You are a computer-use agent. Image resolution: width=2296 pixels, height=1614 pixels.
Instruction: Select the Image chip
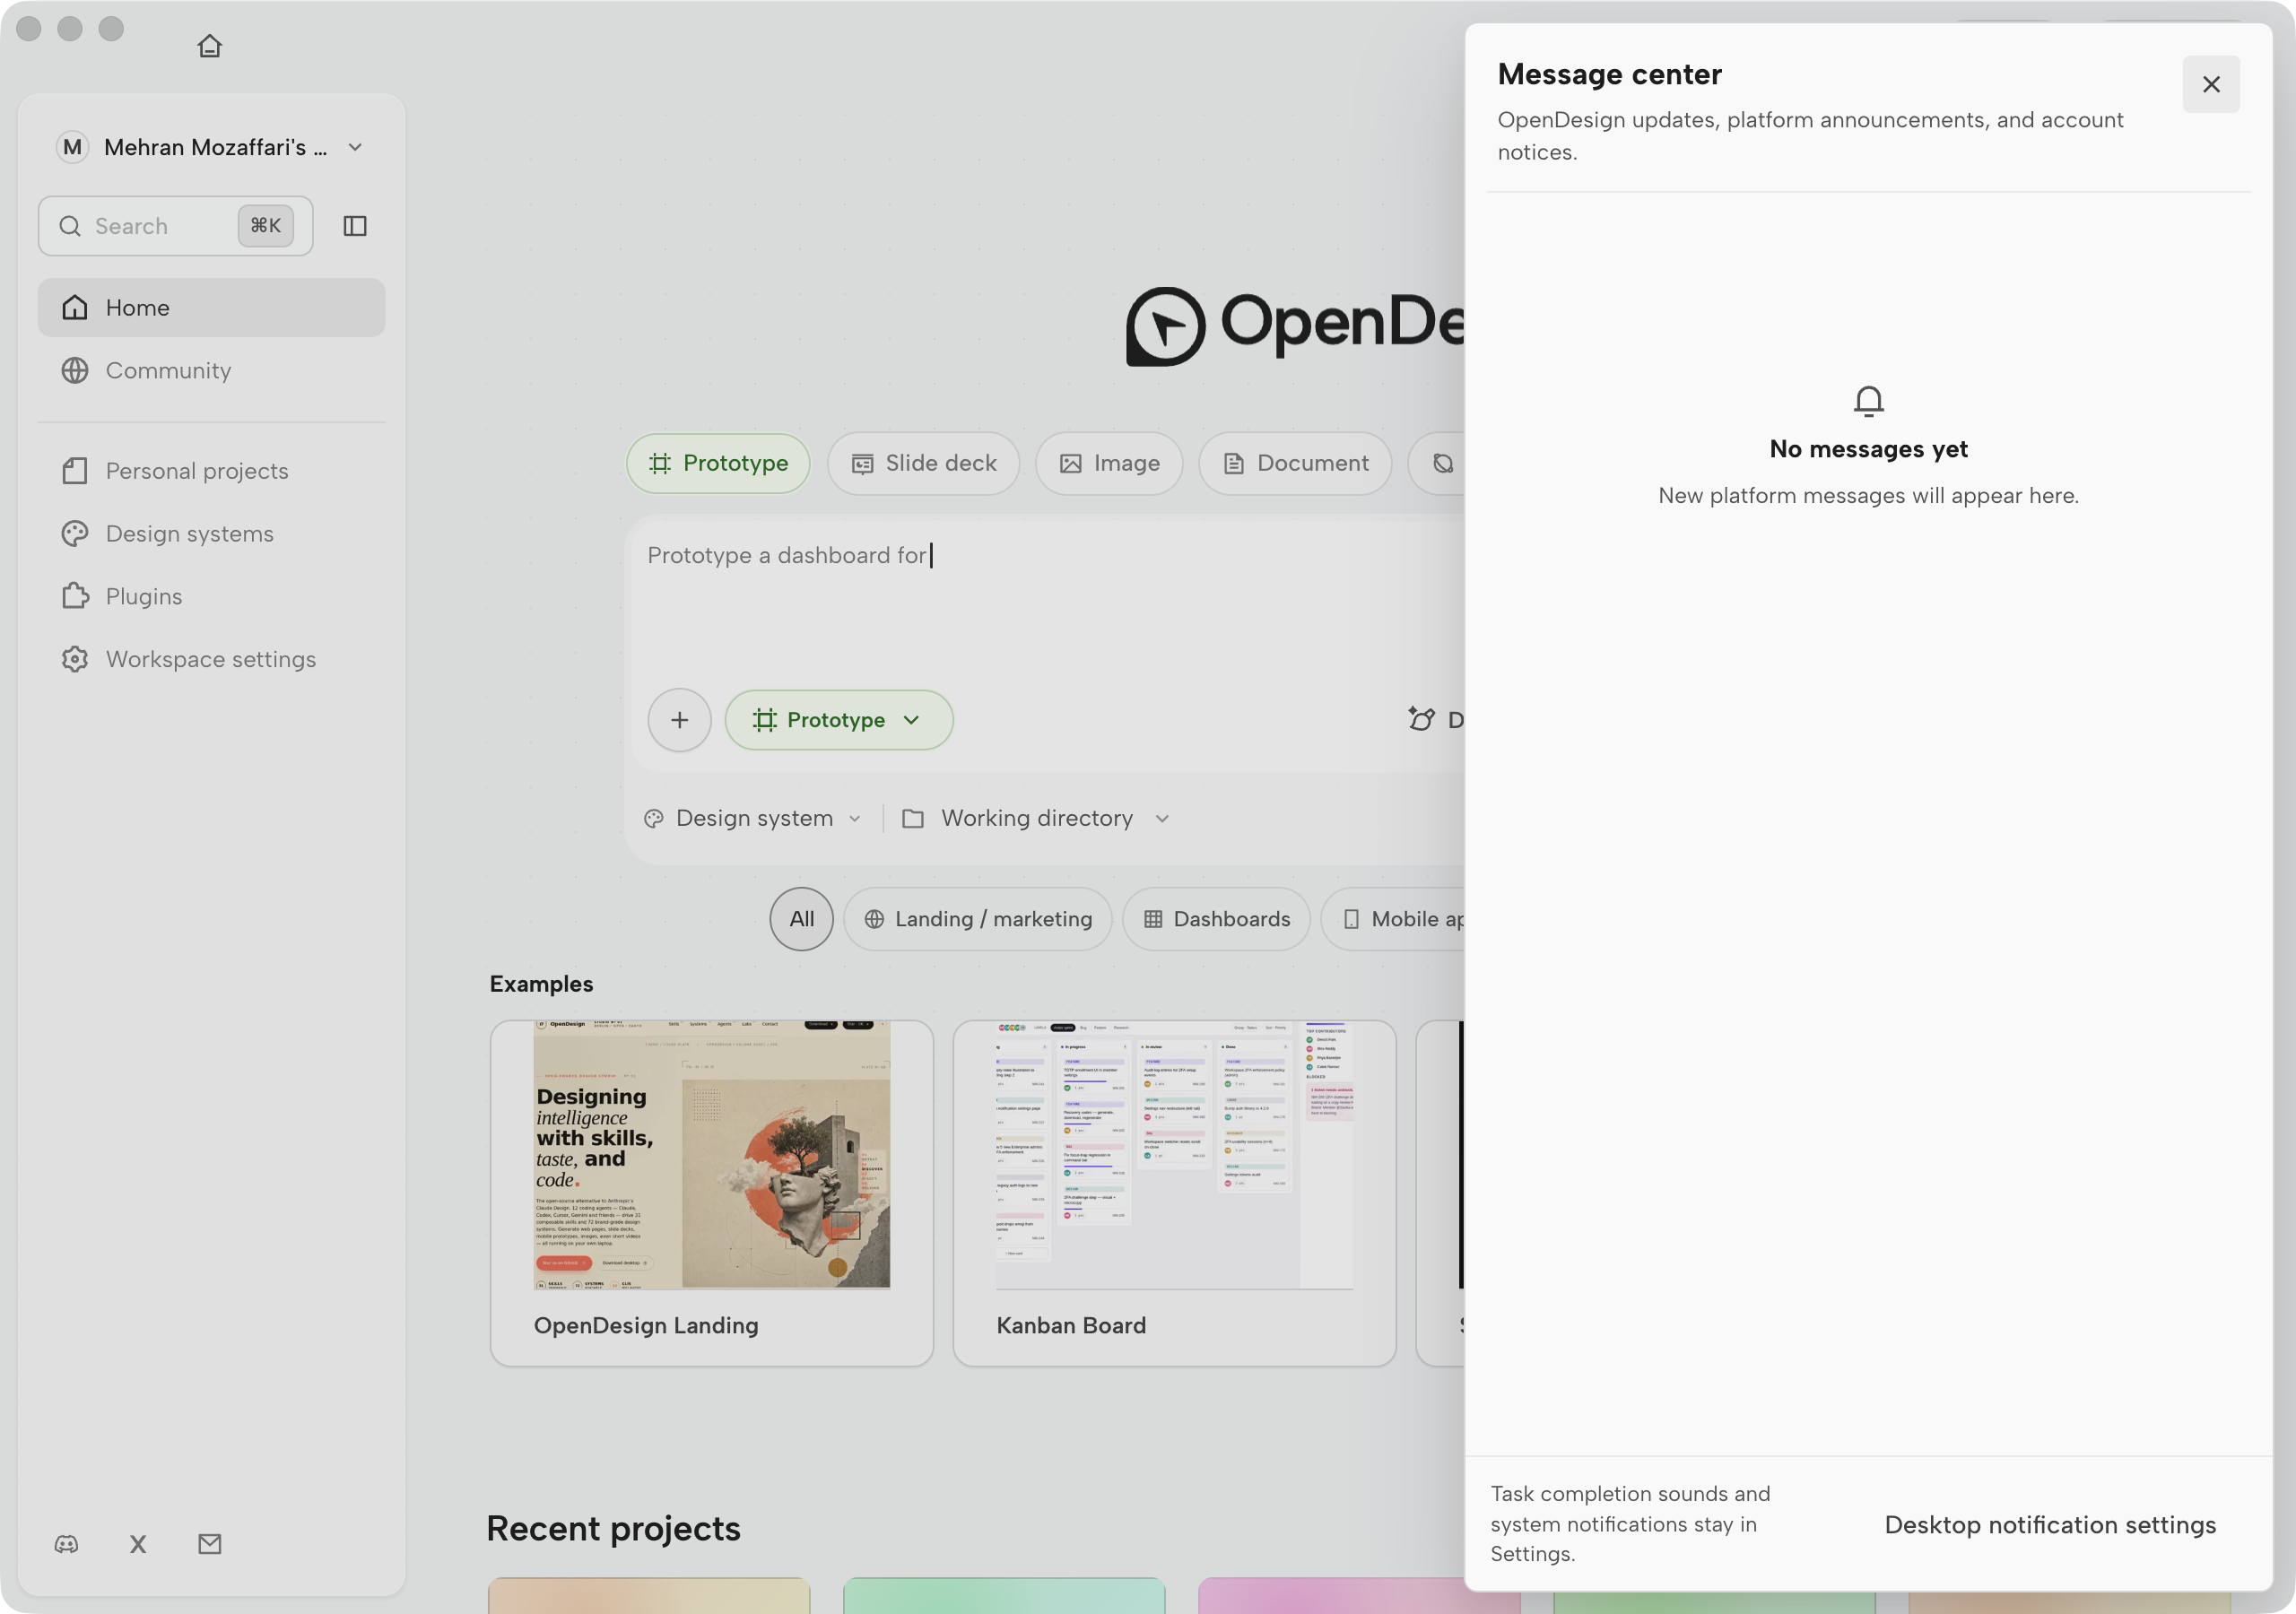tap(1109, 463)
